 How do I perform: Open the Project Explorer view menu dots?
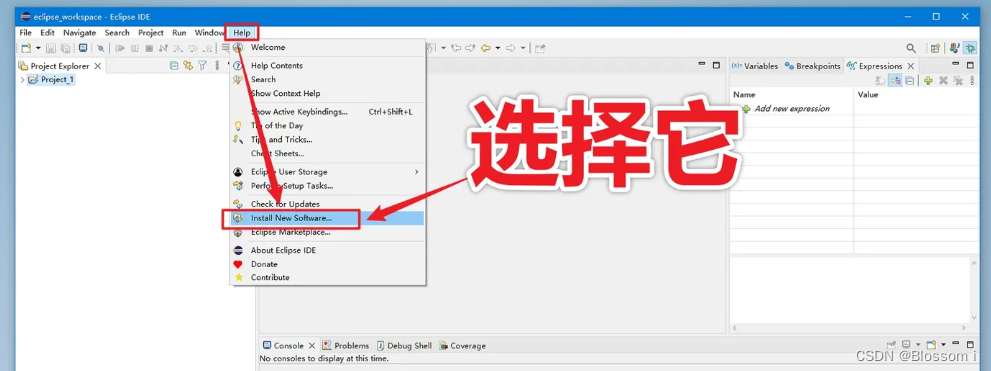217,65
